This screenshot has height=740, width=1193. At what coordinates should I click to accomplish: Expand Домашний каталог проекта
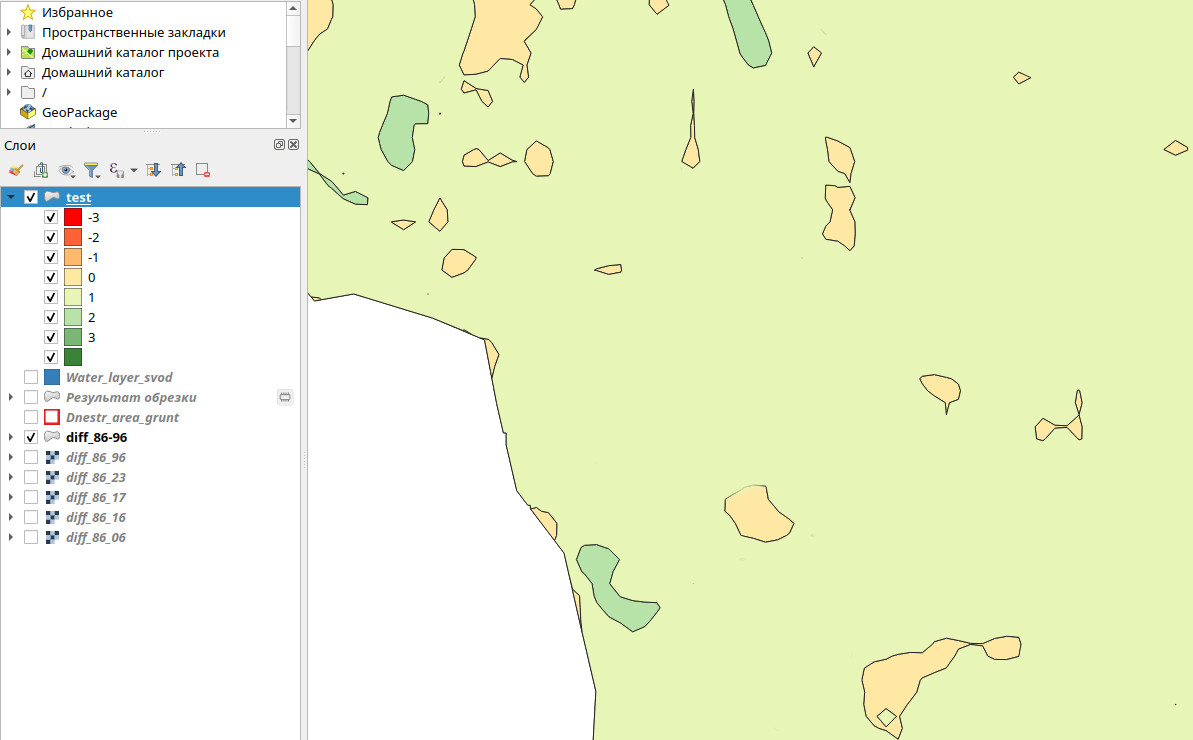click(9, 52)
